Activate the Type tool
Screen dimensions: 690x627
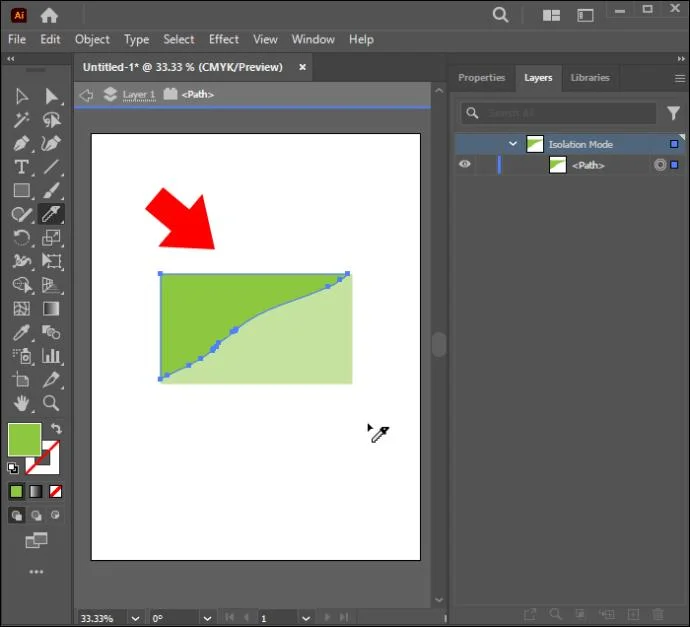[x=21, y=167]
